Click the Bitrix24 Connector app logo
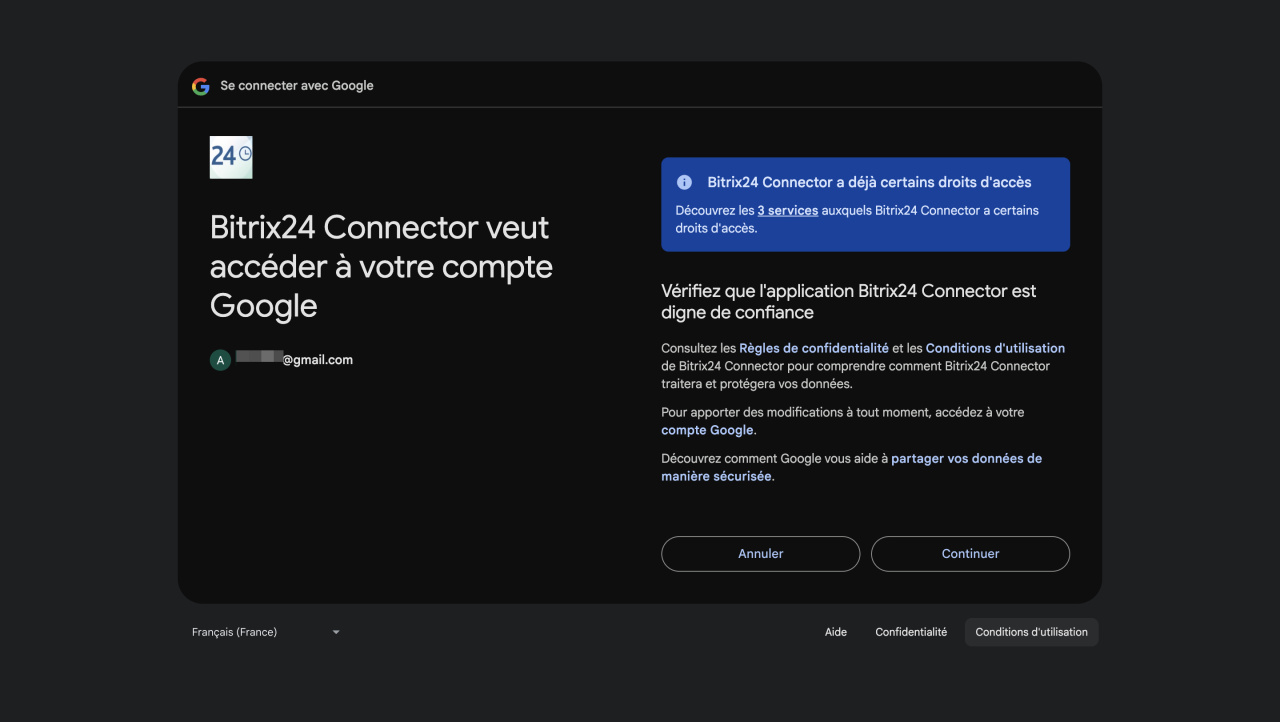This screenshot has height=722, width=1280. click(x=231, y=157)
